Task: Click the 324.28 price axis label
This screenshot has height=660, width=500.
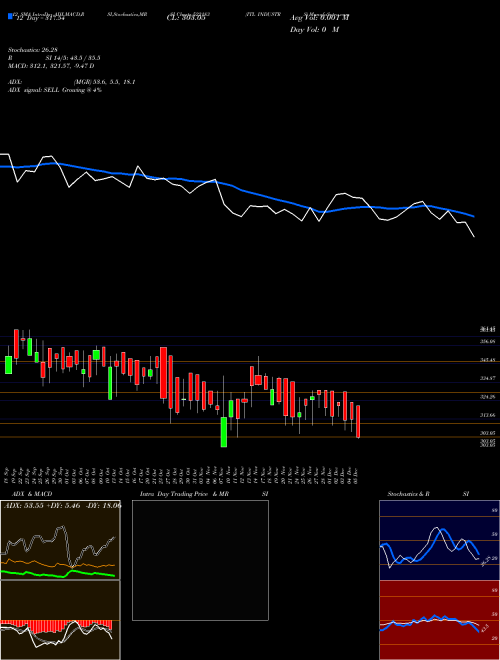Action: click(487, 397)
